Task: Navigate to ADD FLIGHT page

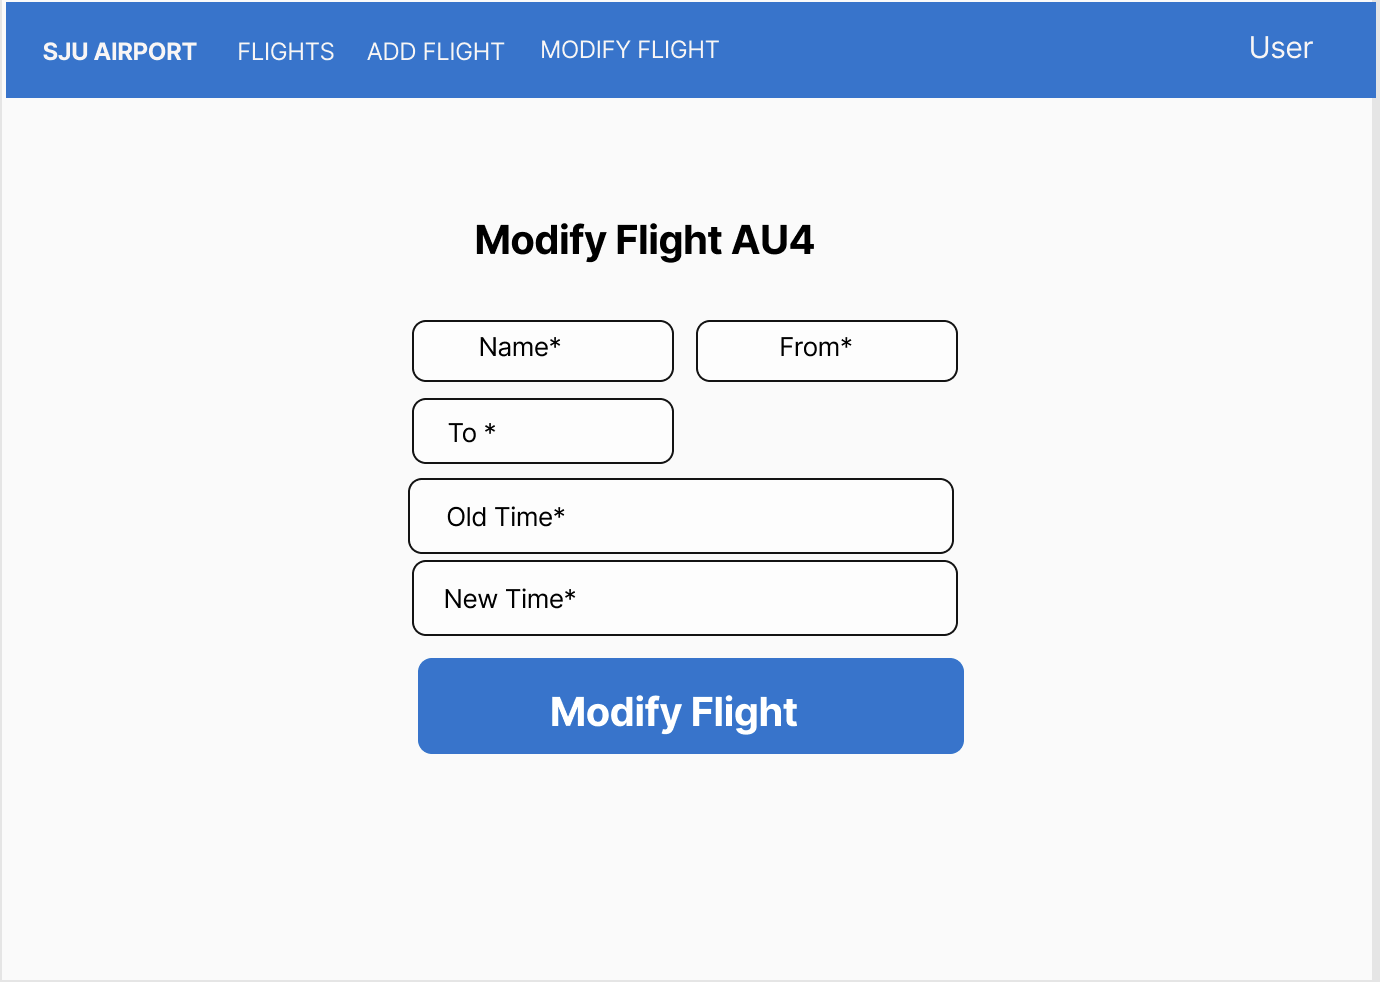Action: (x=436, y=51)
